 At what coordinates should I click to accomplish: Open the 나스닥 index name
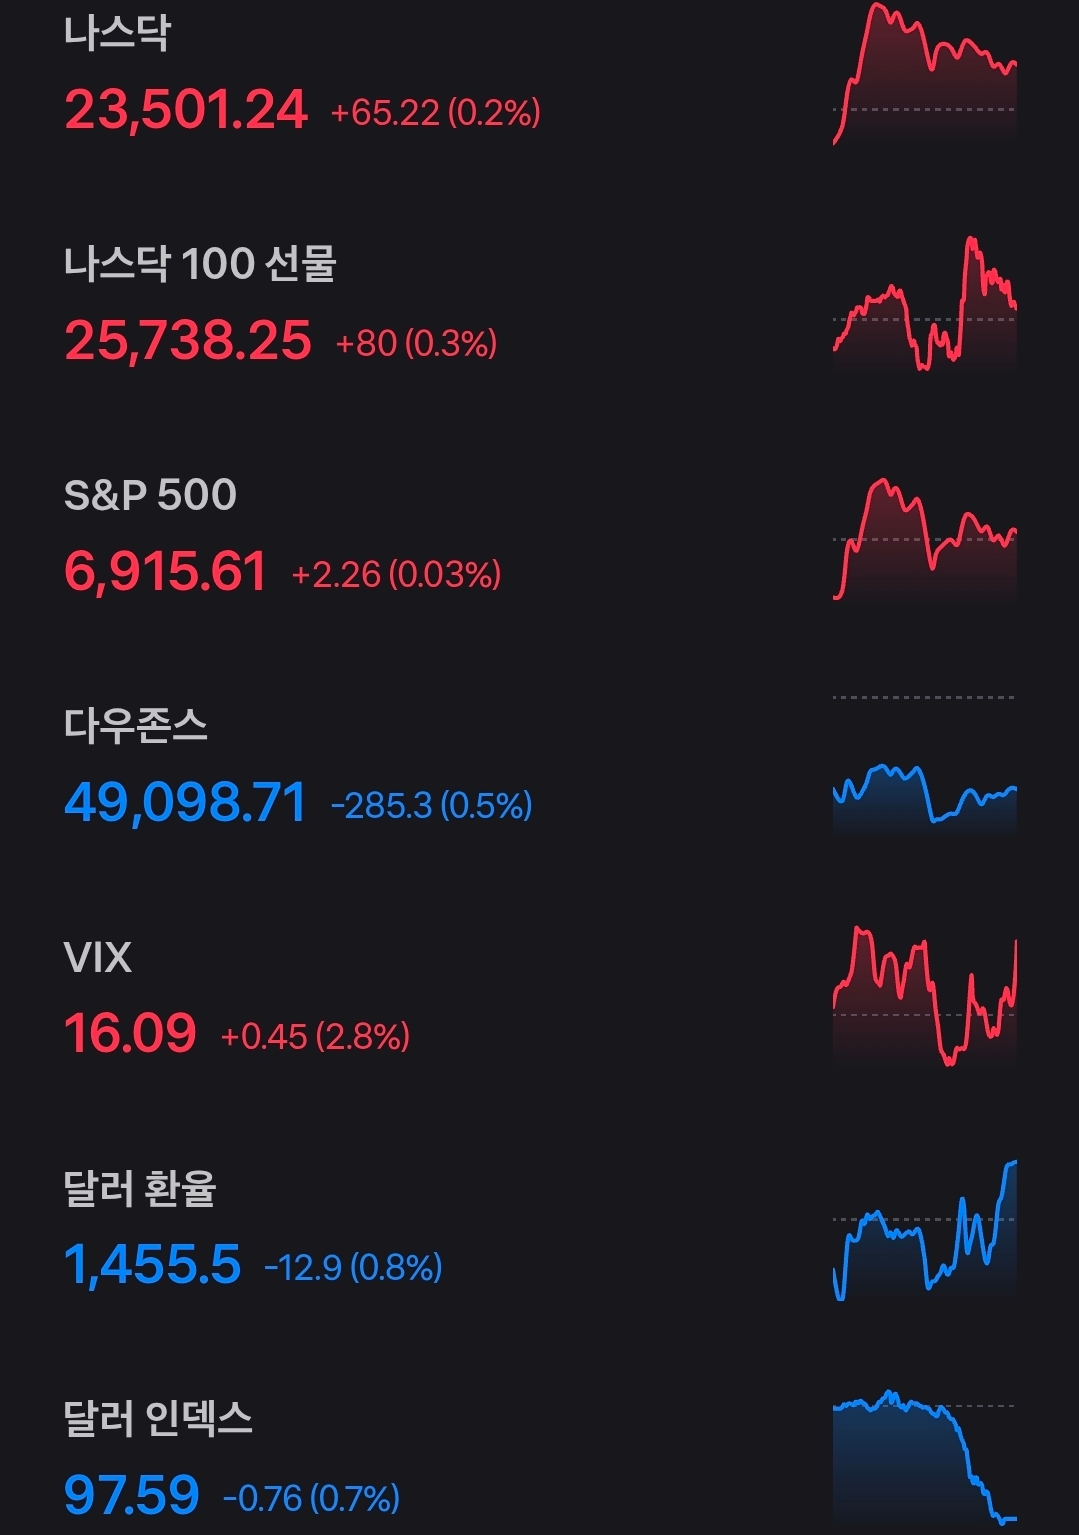(x=117, y=32)
